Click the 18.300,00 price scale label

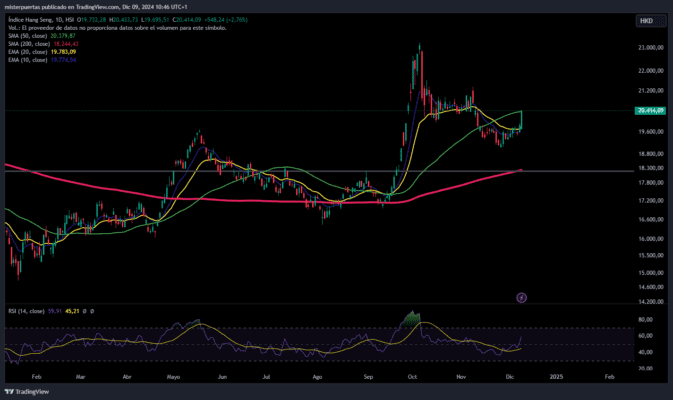point(651,168)
